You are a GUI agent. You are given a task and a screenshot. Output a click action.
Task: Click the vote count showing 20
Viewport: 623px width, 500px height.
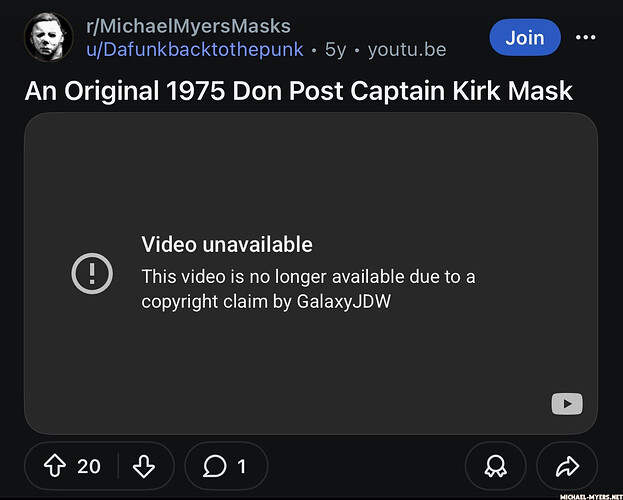point(89,466)
